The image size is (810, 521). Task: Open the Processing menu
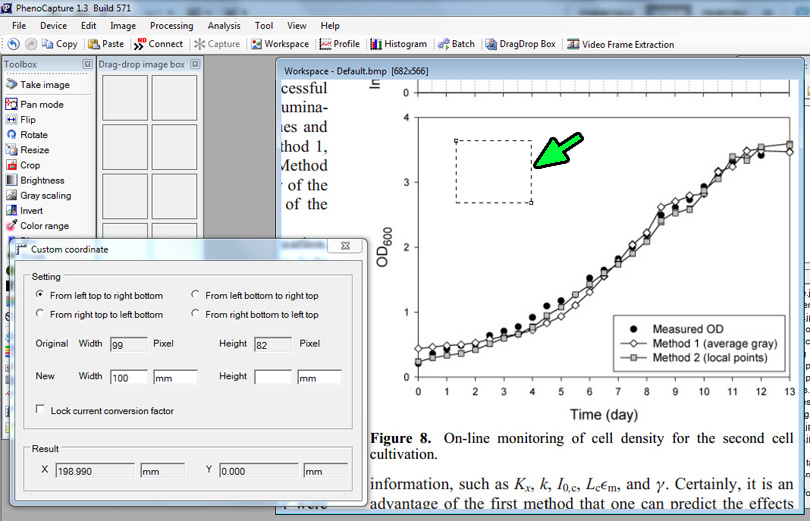point(171,25)
